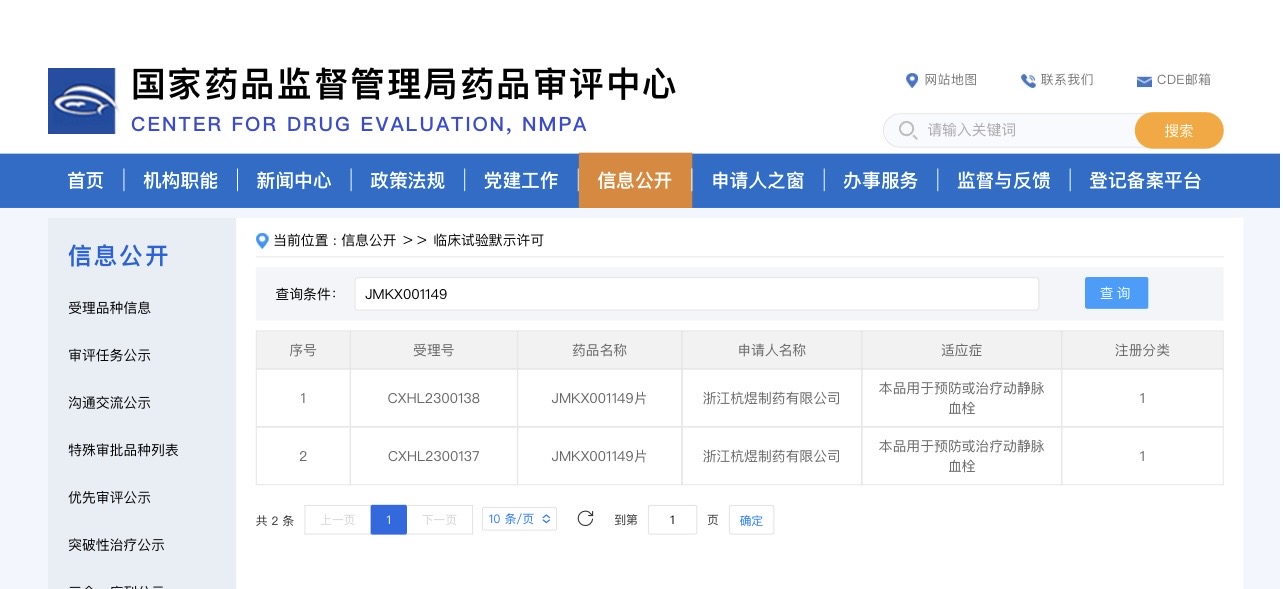Viewport: 1283px width, 589px height.
Task: Click the CDE mailbox envelope icon
Action: pos(1144,81)
